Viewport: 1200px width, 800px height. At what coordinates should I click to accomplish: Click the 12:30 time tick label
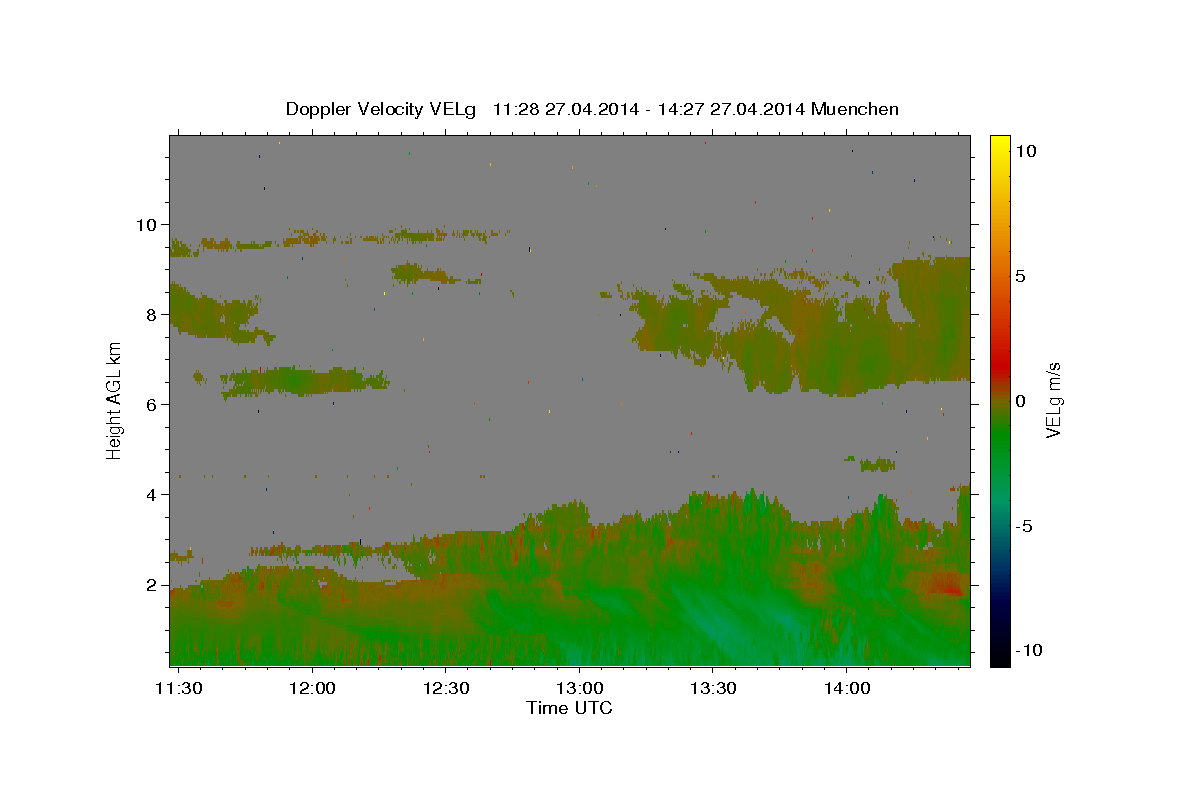(445, 689)
